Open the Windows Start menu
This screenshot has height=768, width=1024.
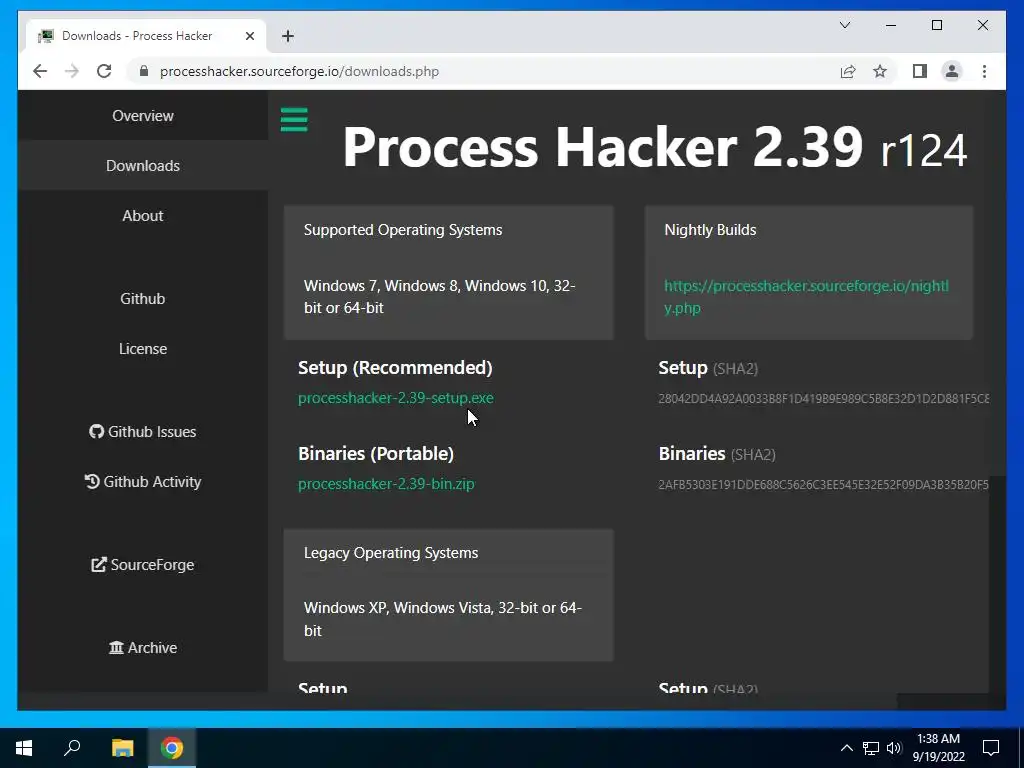[x=24, y=748]
